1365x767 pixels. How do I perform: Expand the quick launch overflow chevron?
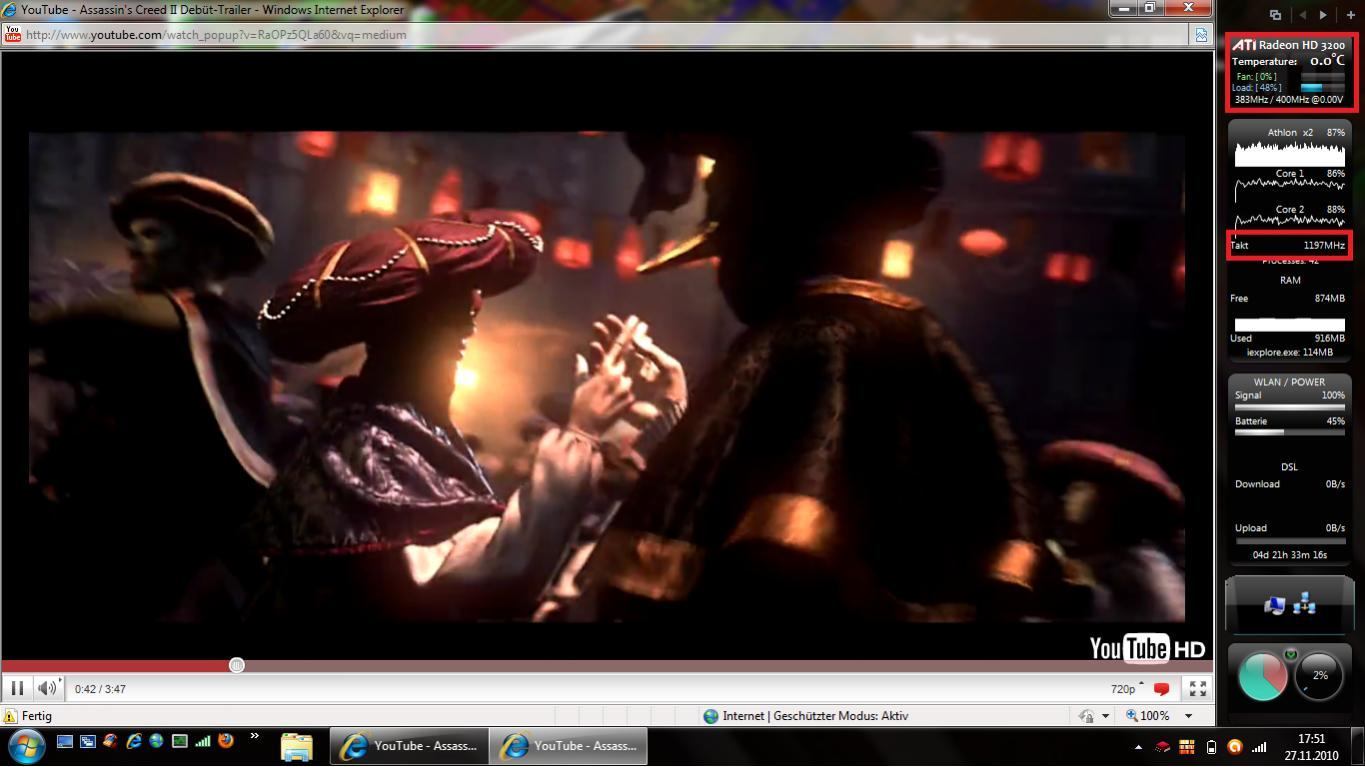[254, 737]
